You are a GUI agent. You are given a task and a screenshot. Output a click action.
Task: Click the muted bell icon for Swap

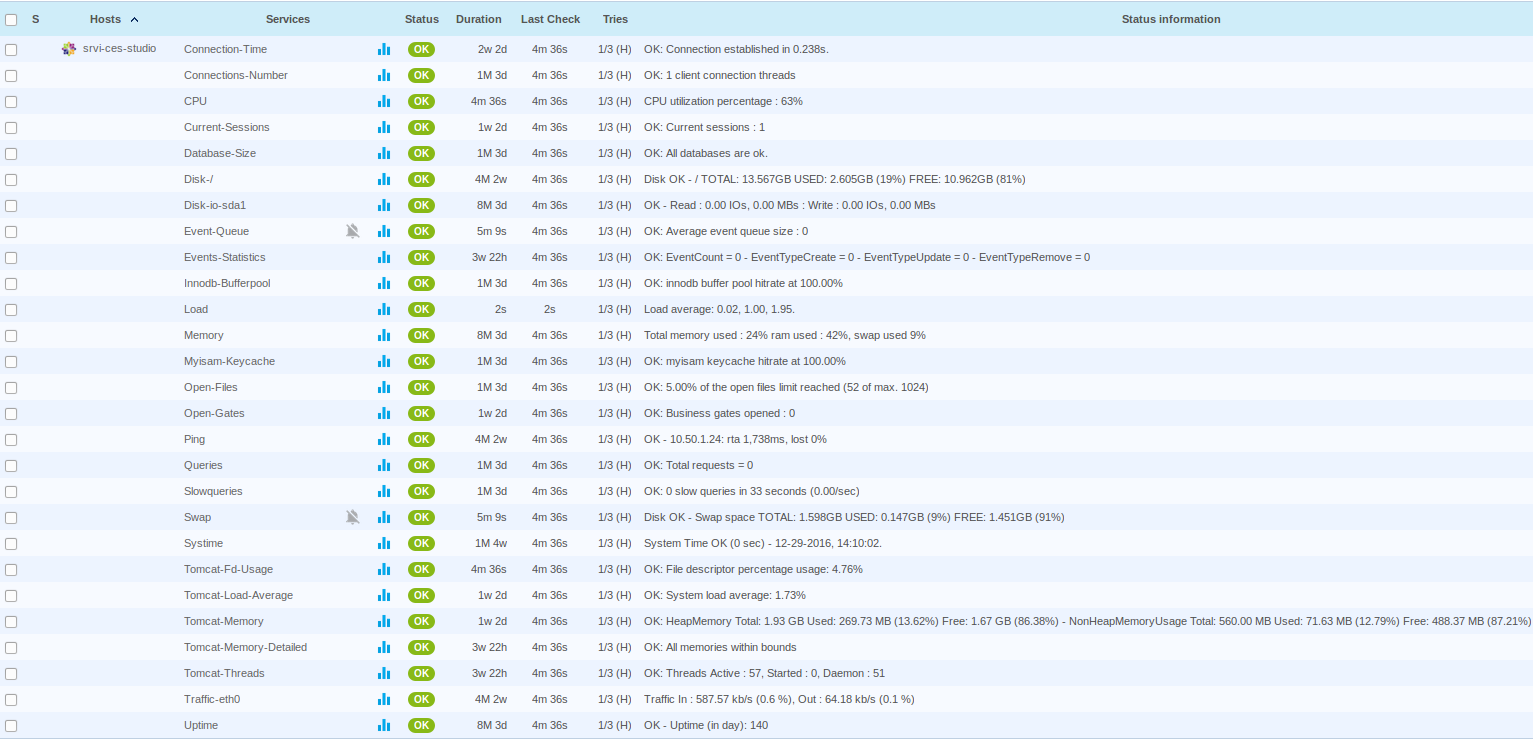tap(352, 517)
